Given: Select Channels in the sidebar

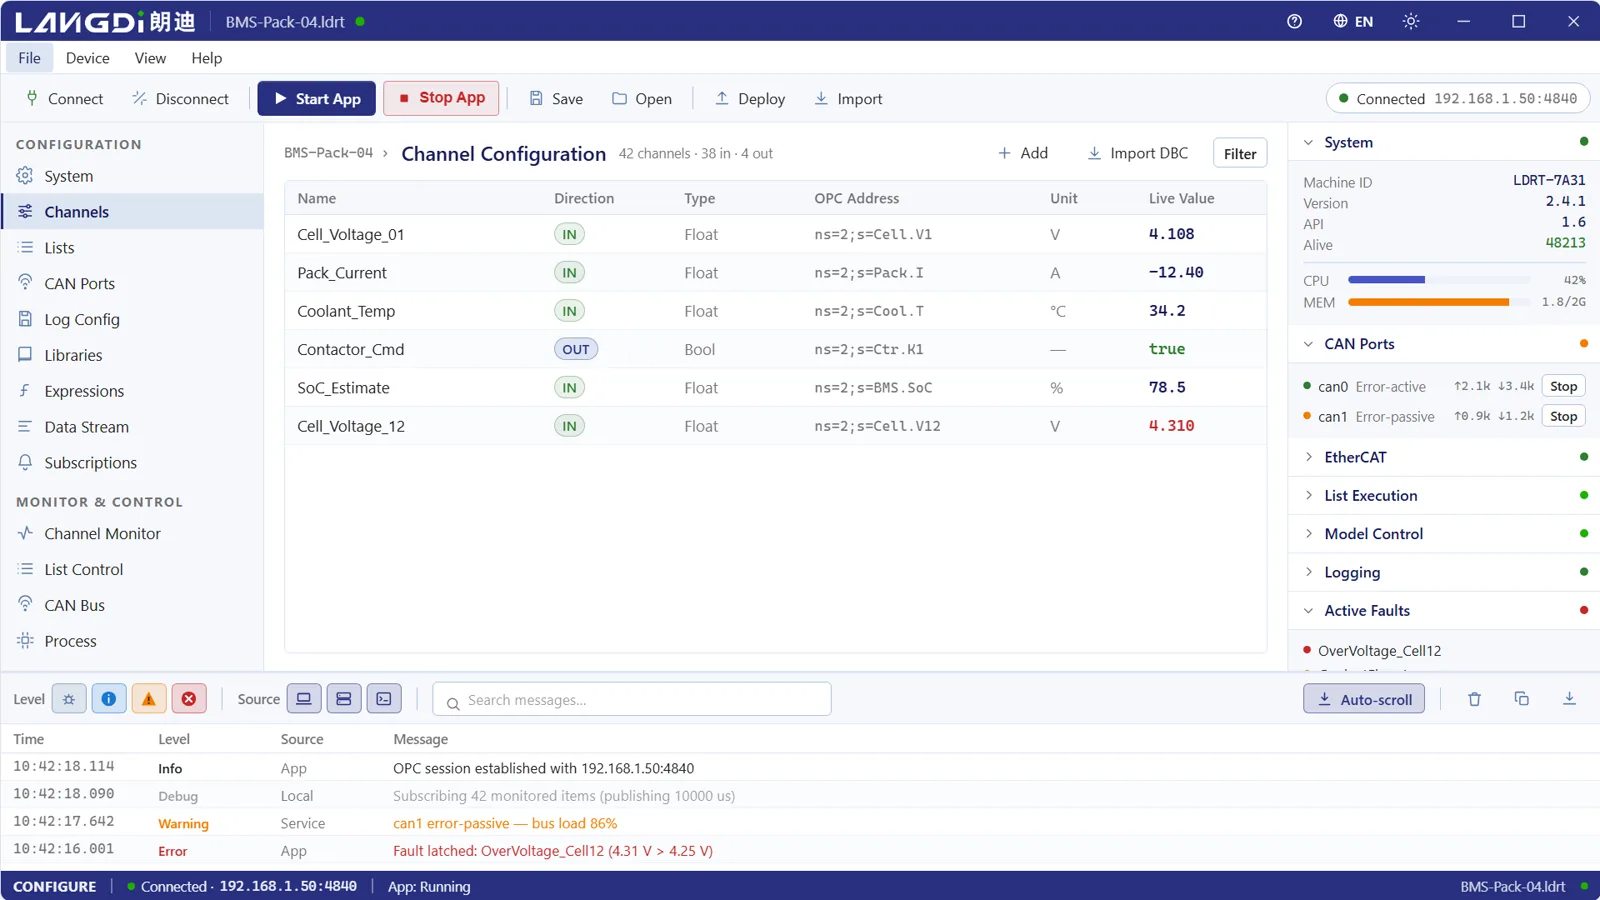Looking at the screenshot, I should 132,212.
